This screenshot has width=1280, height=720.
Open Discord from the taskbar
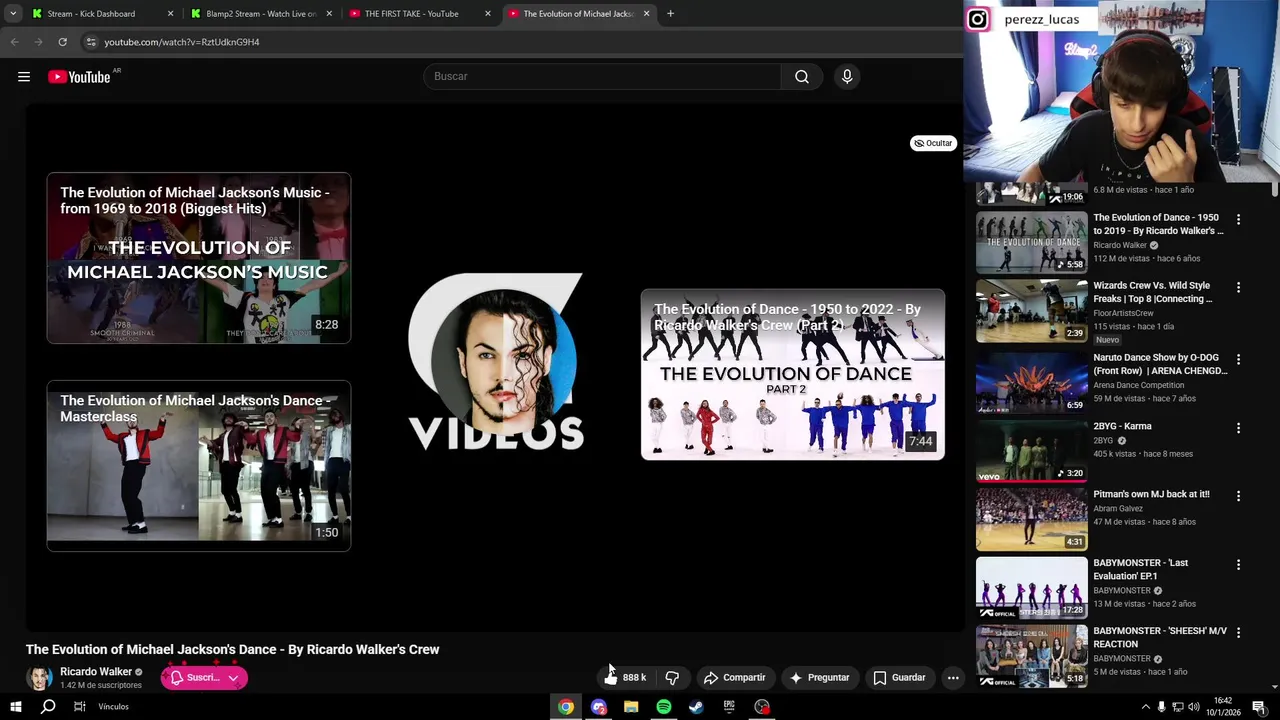[x=599, y=707]
